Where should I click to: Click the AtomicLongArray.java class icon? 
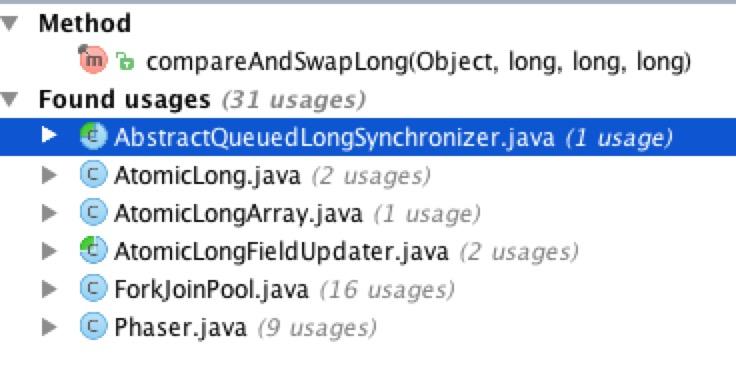(93, 213)
